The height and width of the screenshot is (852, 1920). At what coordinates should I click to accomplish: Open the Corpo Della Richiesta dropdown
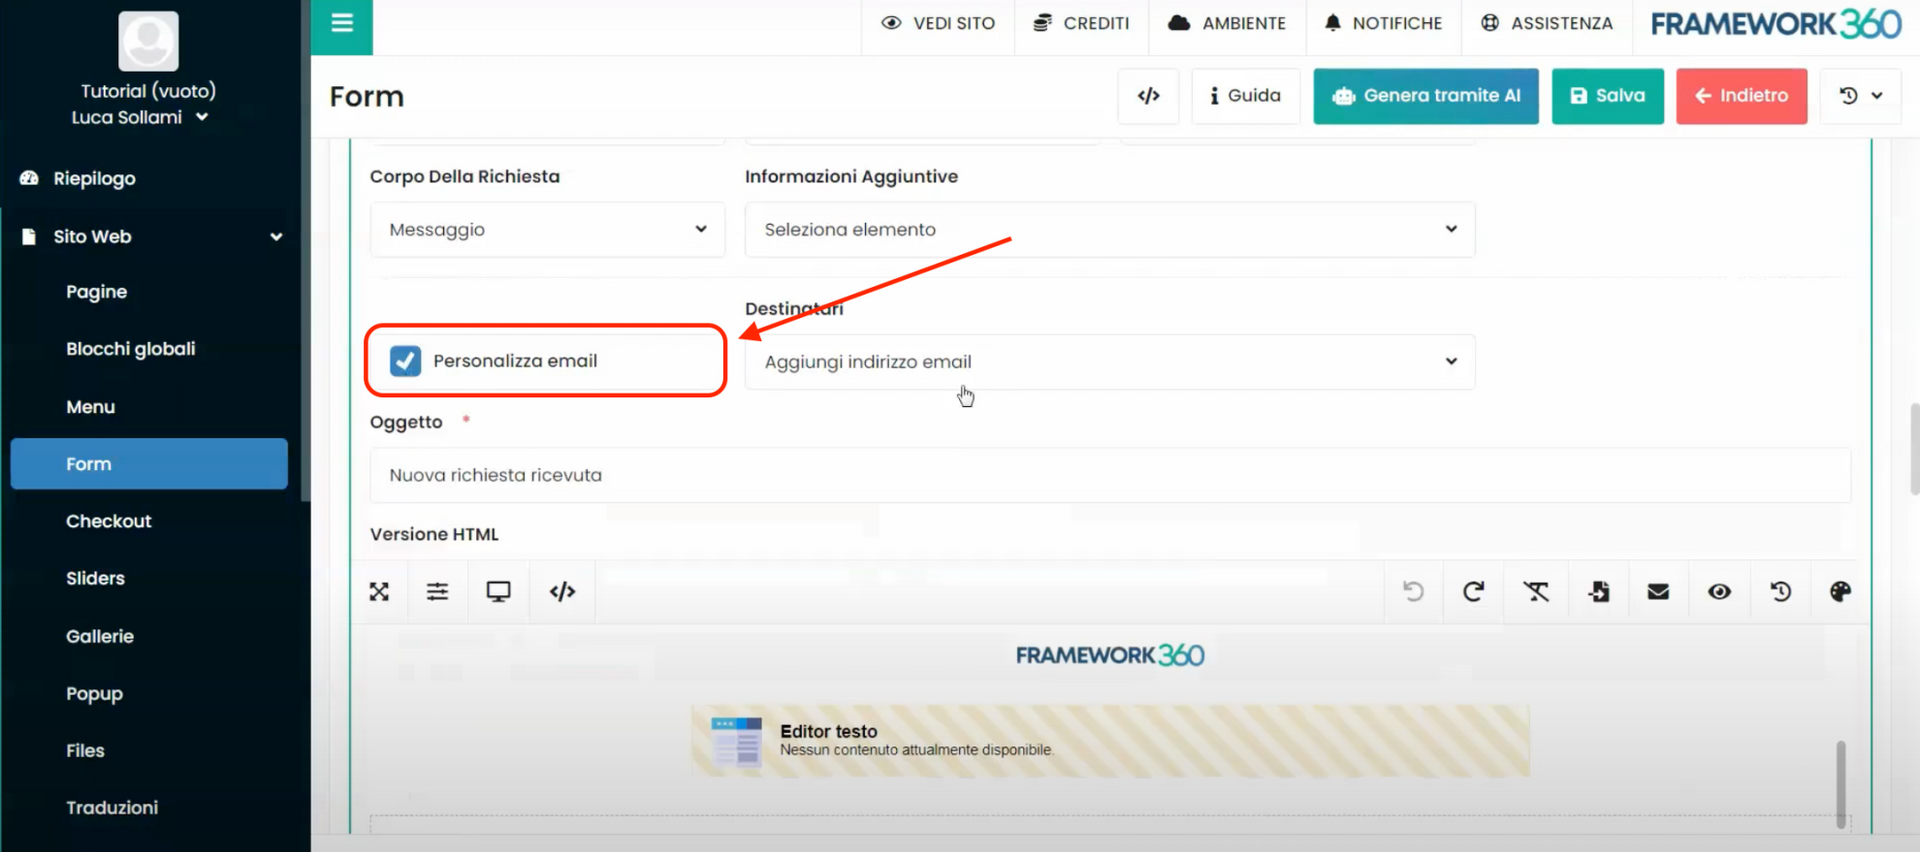tap(547, 230)
